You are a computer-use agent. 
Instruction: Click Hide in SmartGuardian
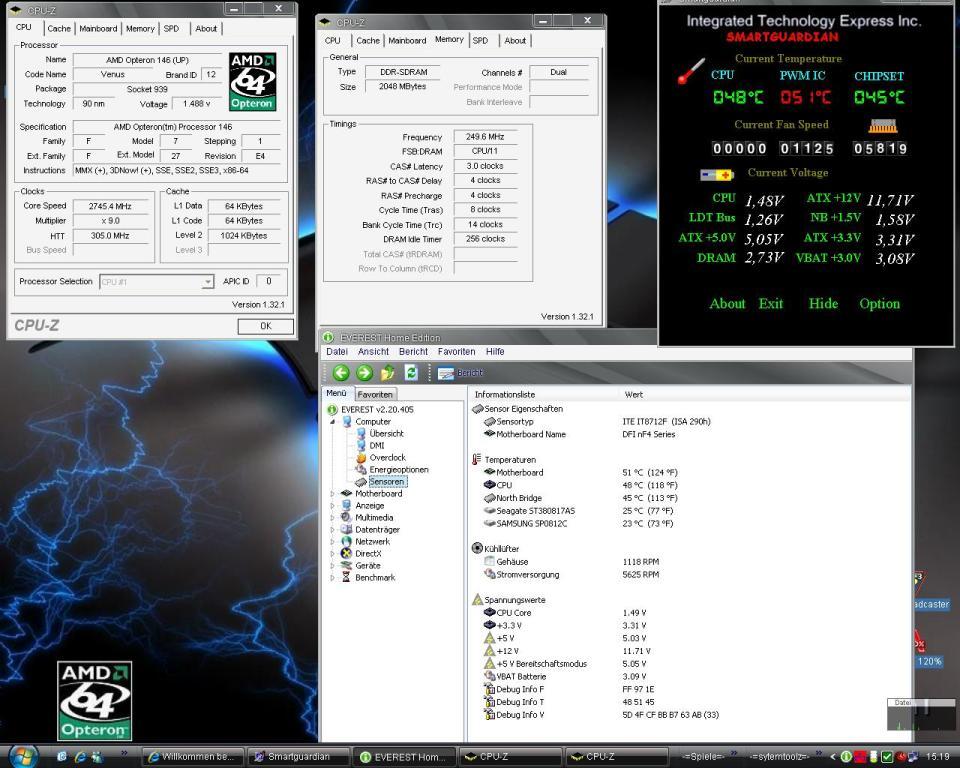823,303
